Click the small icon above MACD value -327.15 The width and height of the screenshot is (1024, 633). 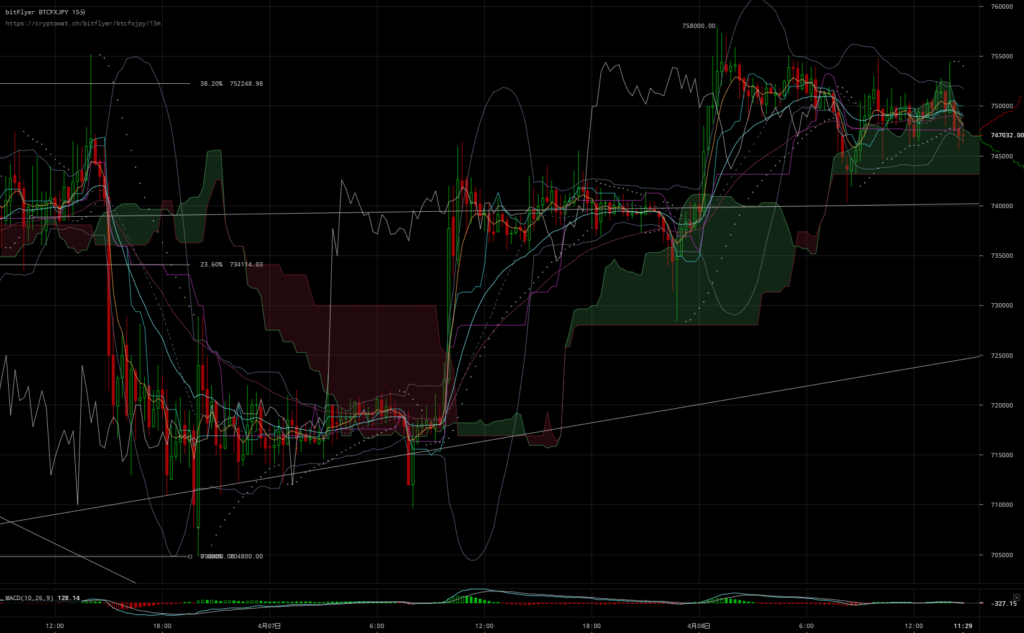tap(1016, 596)
